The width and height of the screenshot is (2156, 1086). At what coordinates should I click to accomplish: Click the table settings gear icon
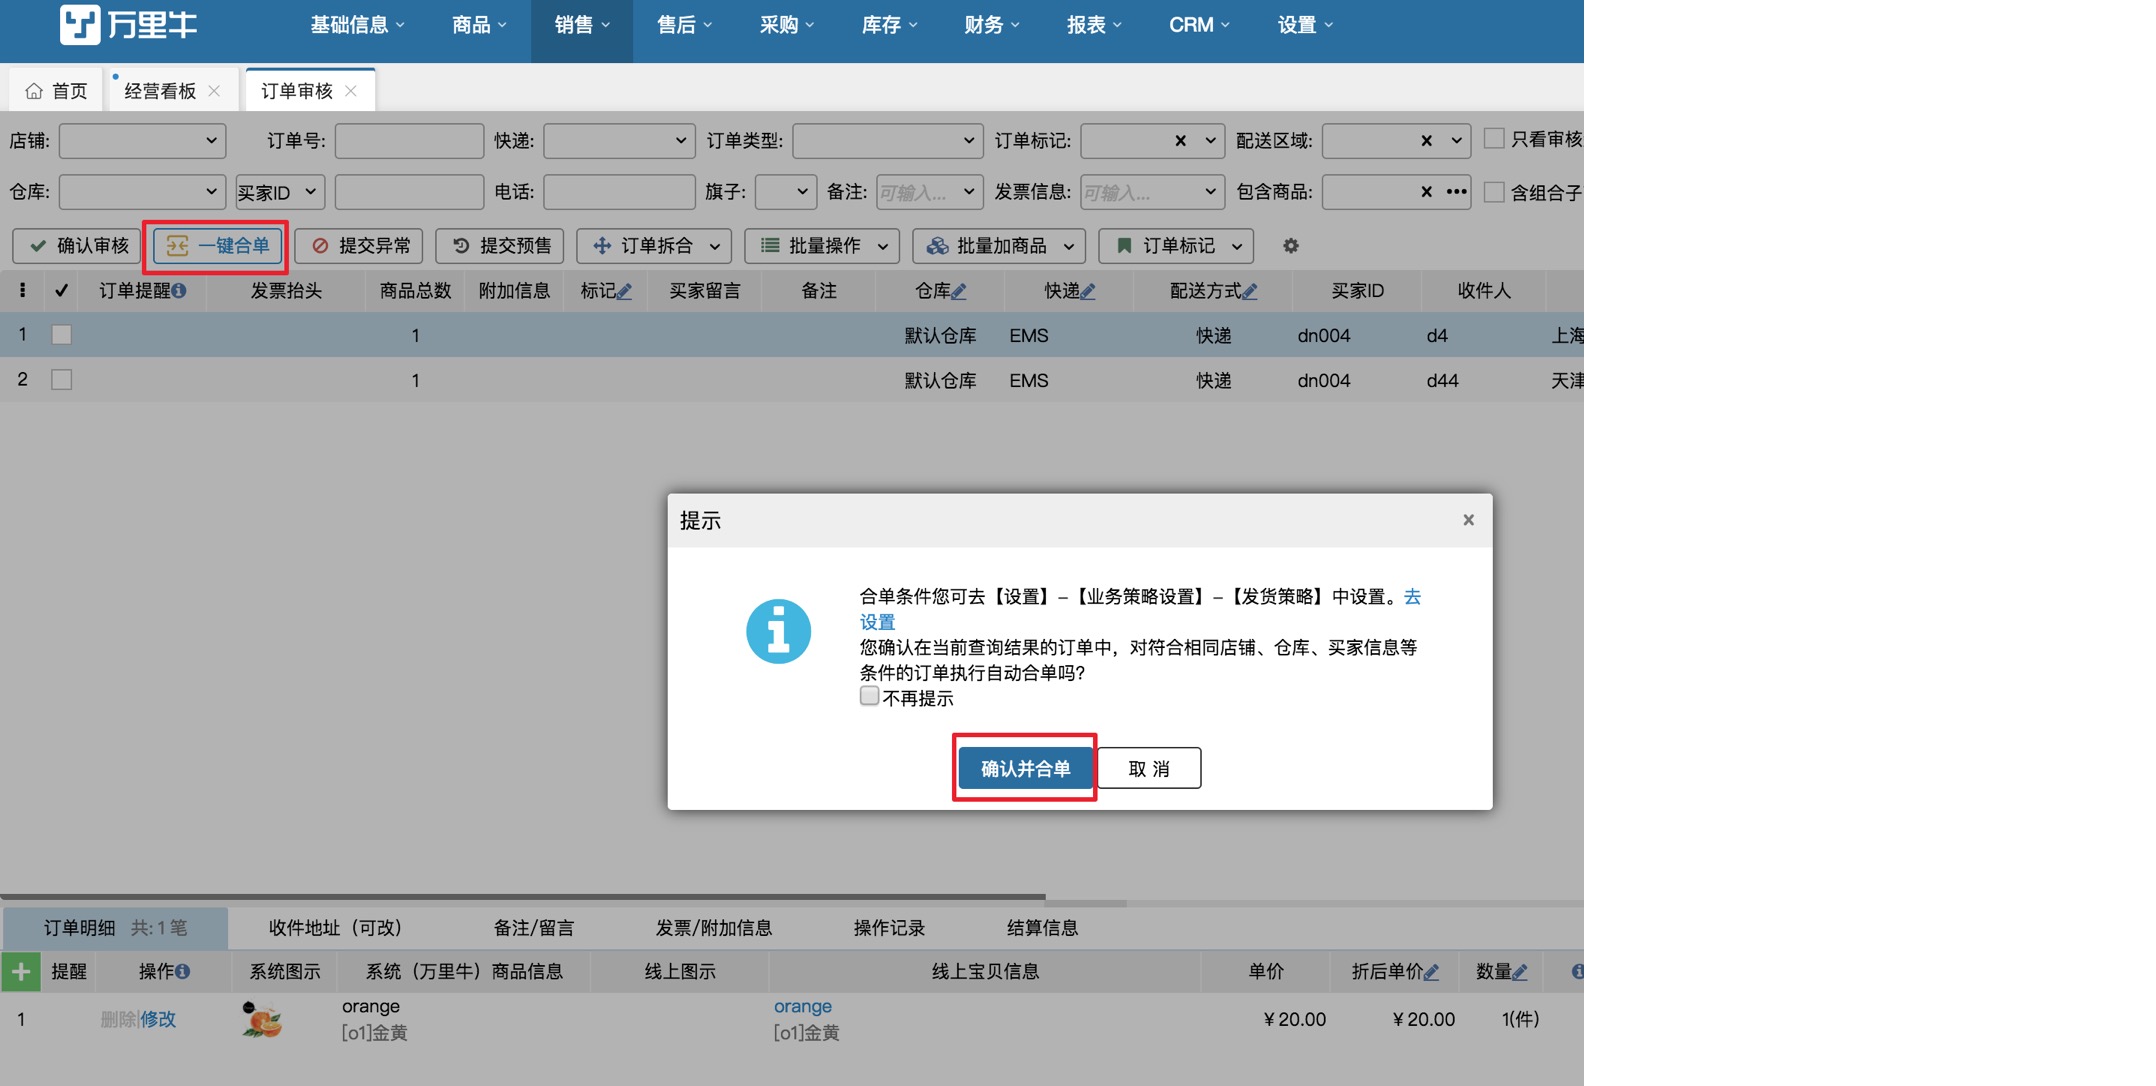coord(1291,246)
